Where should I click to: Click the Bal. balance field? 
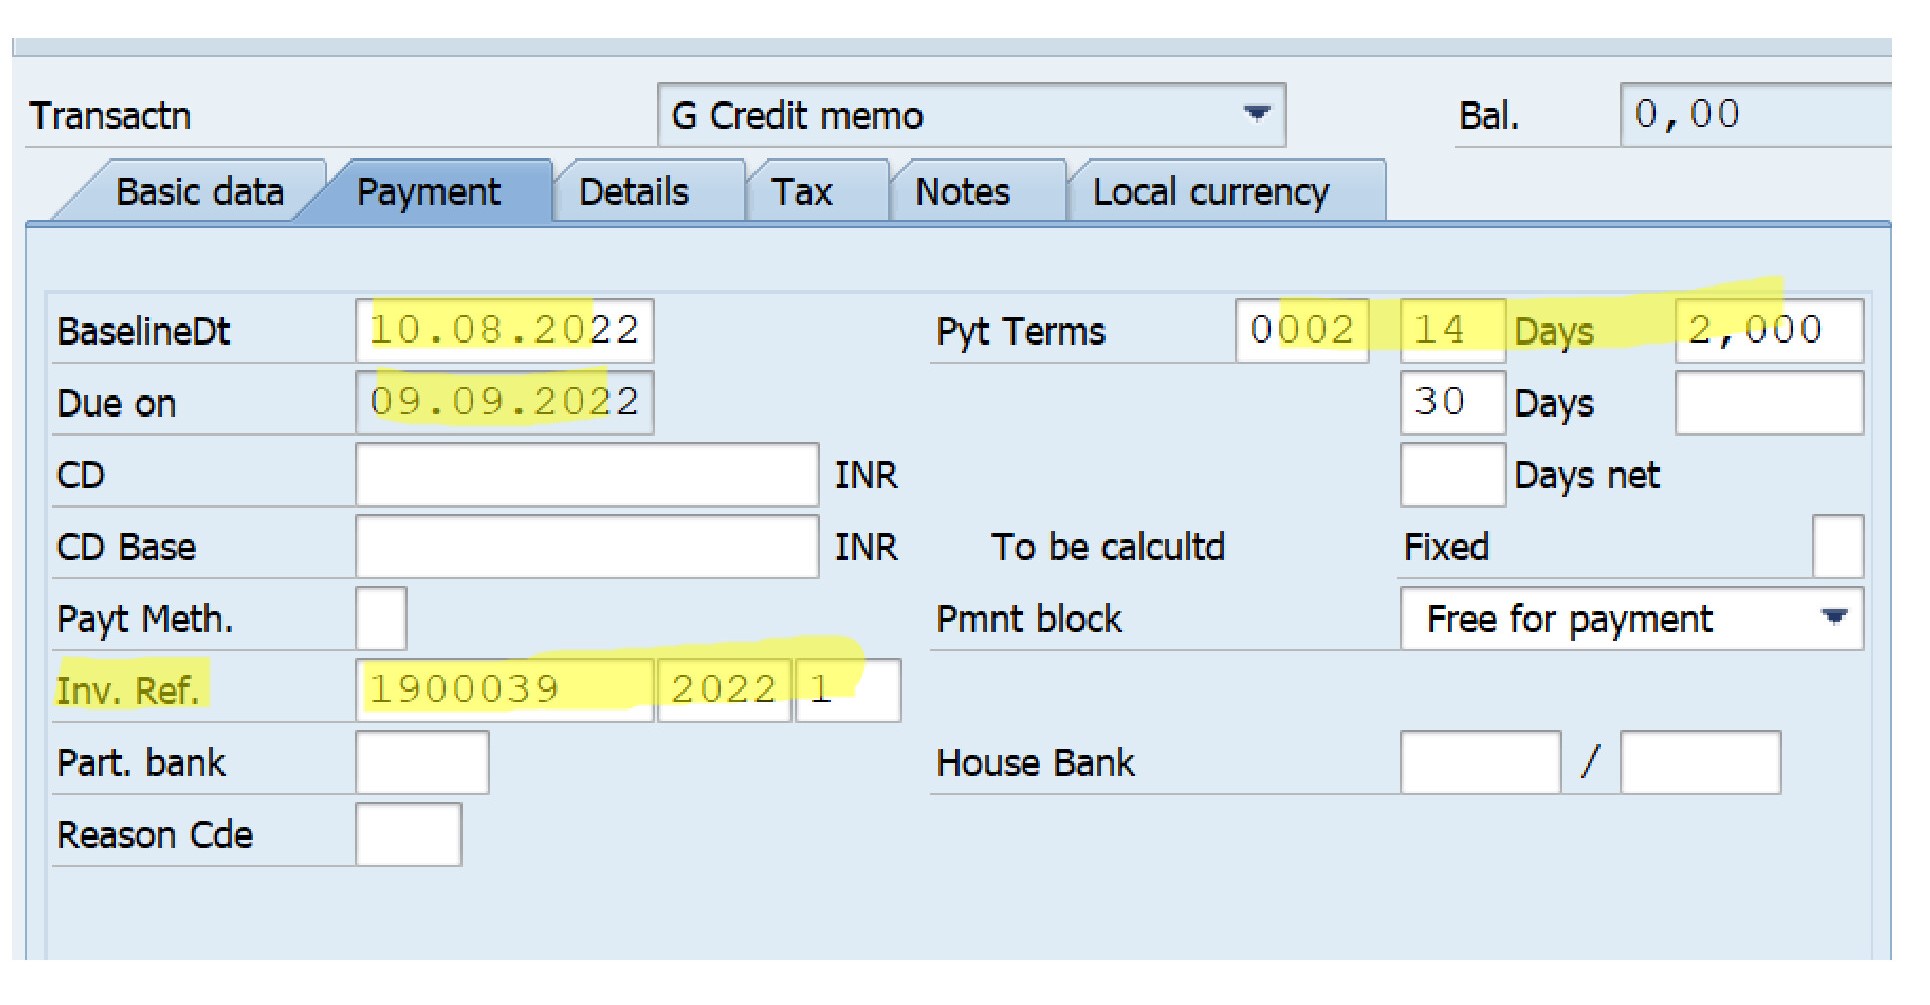tap(1755, 114)
